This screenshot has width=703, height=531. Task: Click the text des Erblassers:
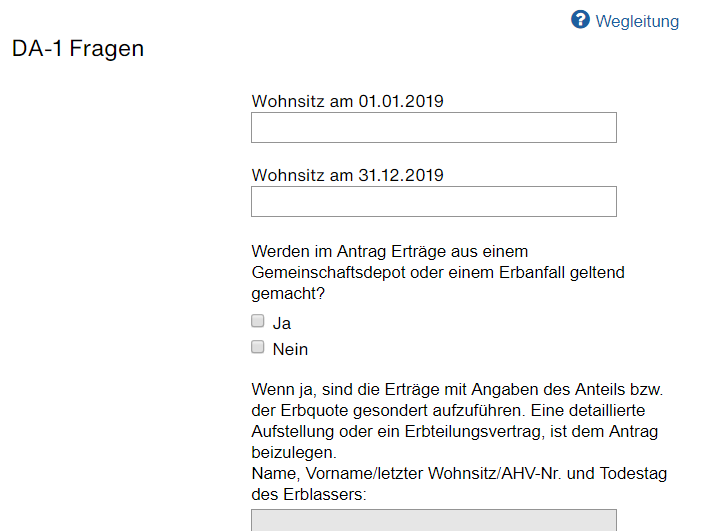308,495
